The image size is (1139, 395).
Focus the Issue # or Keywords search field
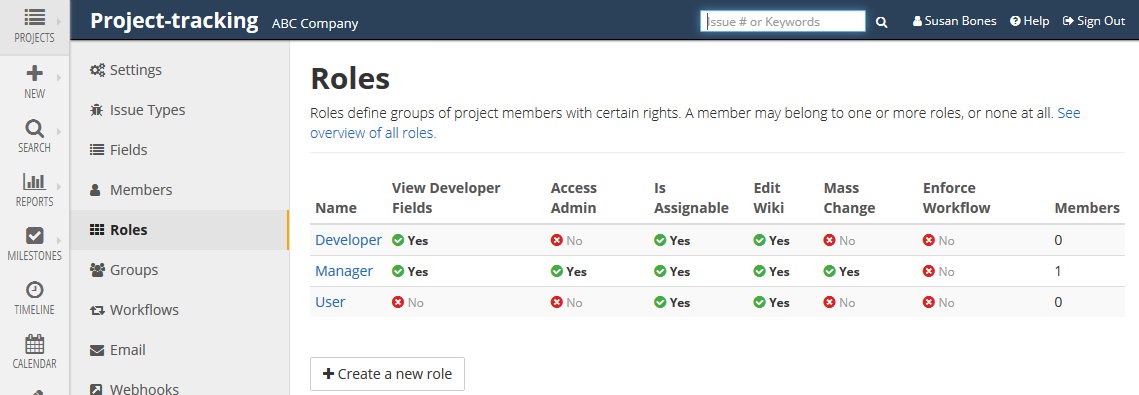tap(783, 22)
